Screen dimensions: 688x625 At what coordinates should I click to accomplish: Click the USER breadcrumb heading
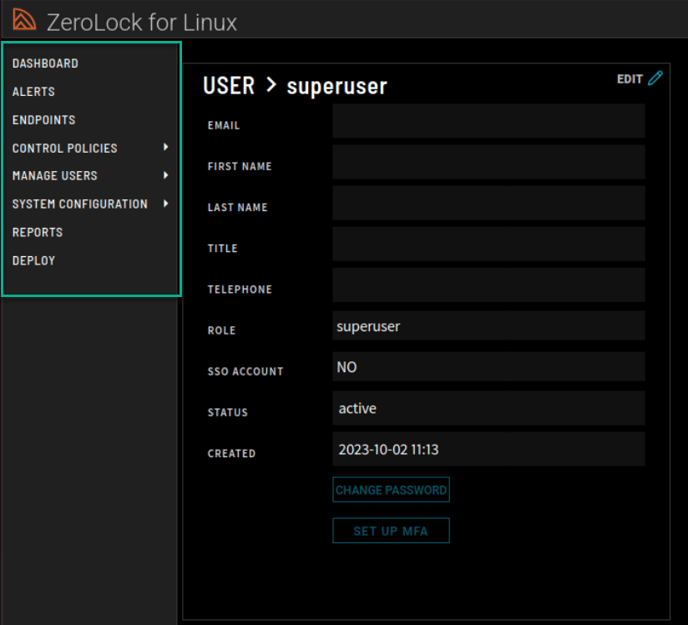pos(229,86)
